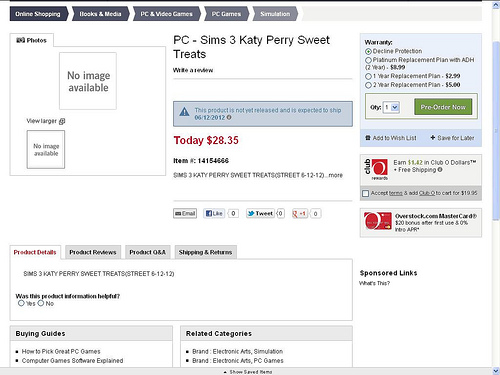Click the Pre-Order Now button

[443, 107]
